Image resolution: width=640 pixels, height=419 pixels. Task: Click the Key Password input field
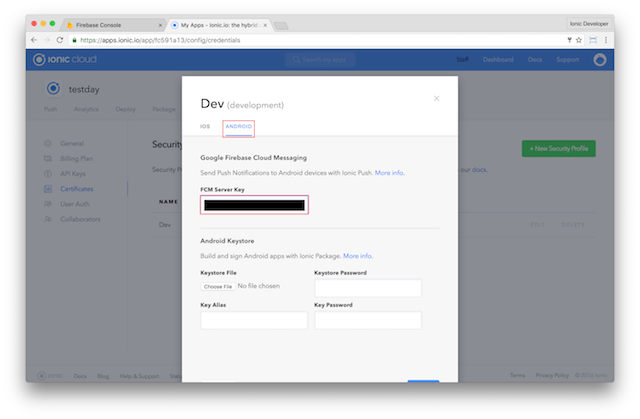[x=367, y=320]
